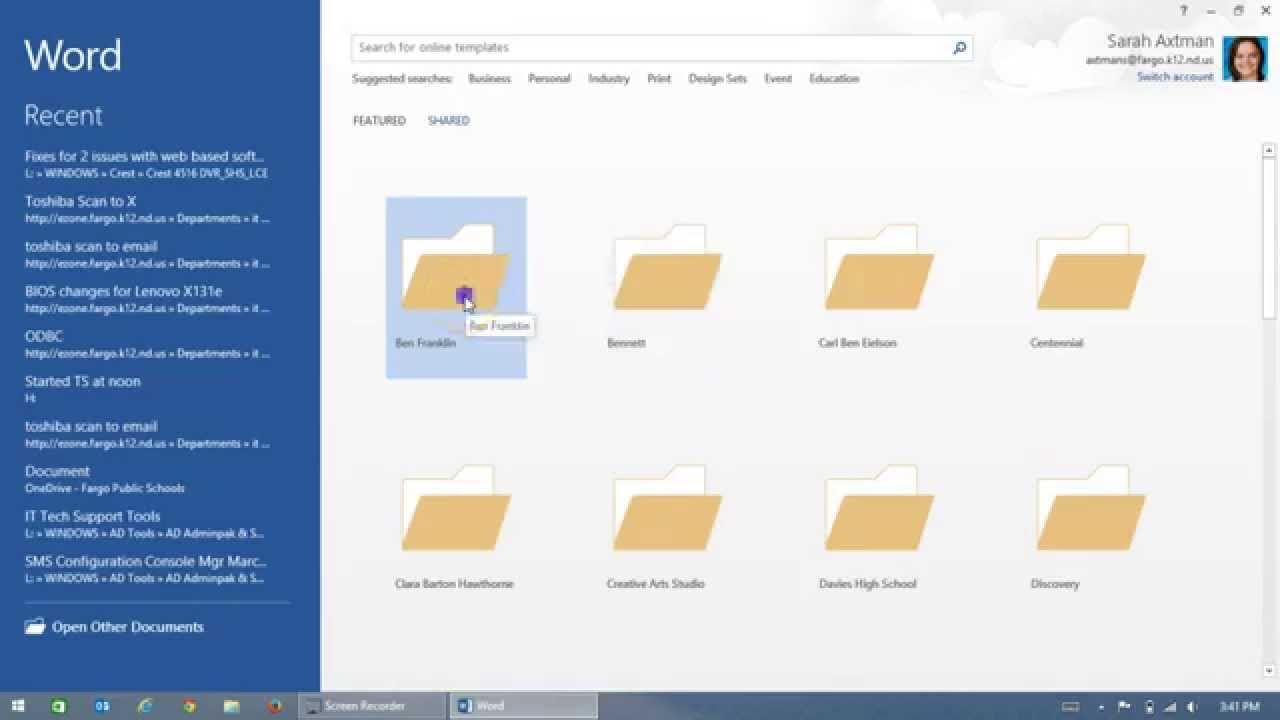Search suggested Industry templates
Screen dimensions: 1280x720
609,78
